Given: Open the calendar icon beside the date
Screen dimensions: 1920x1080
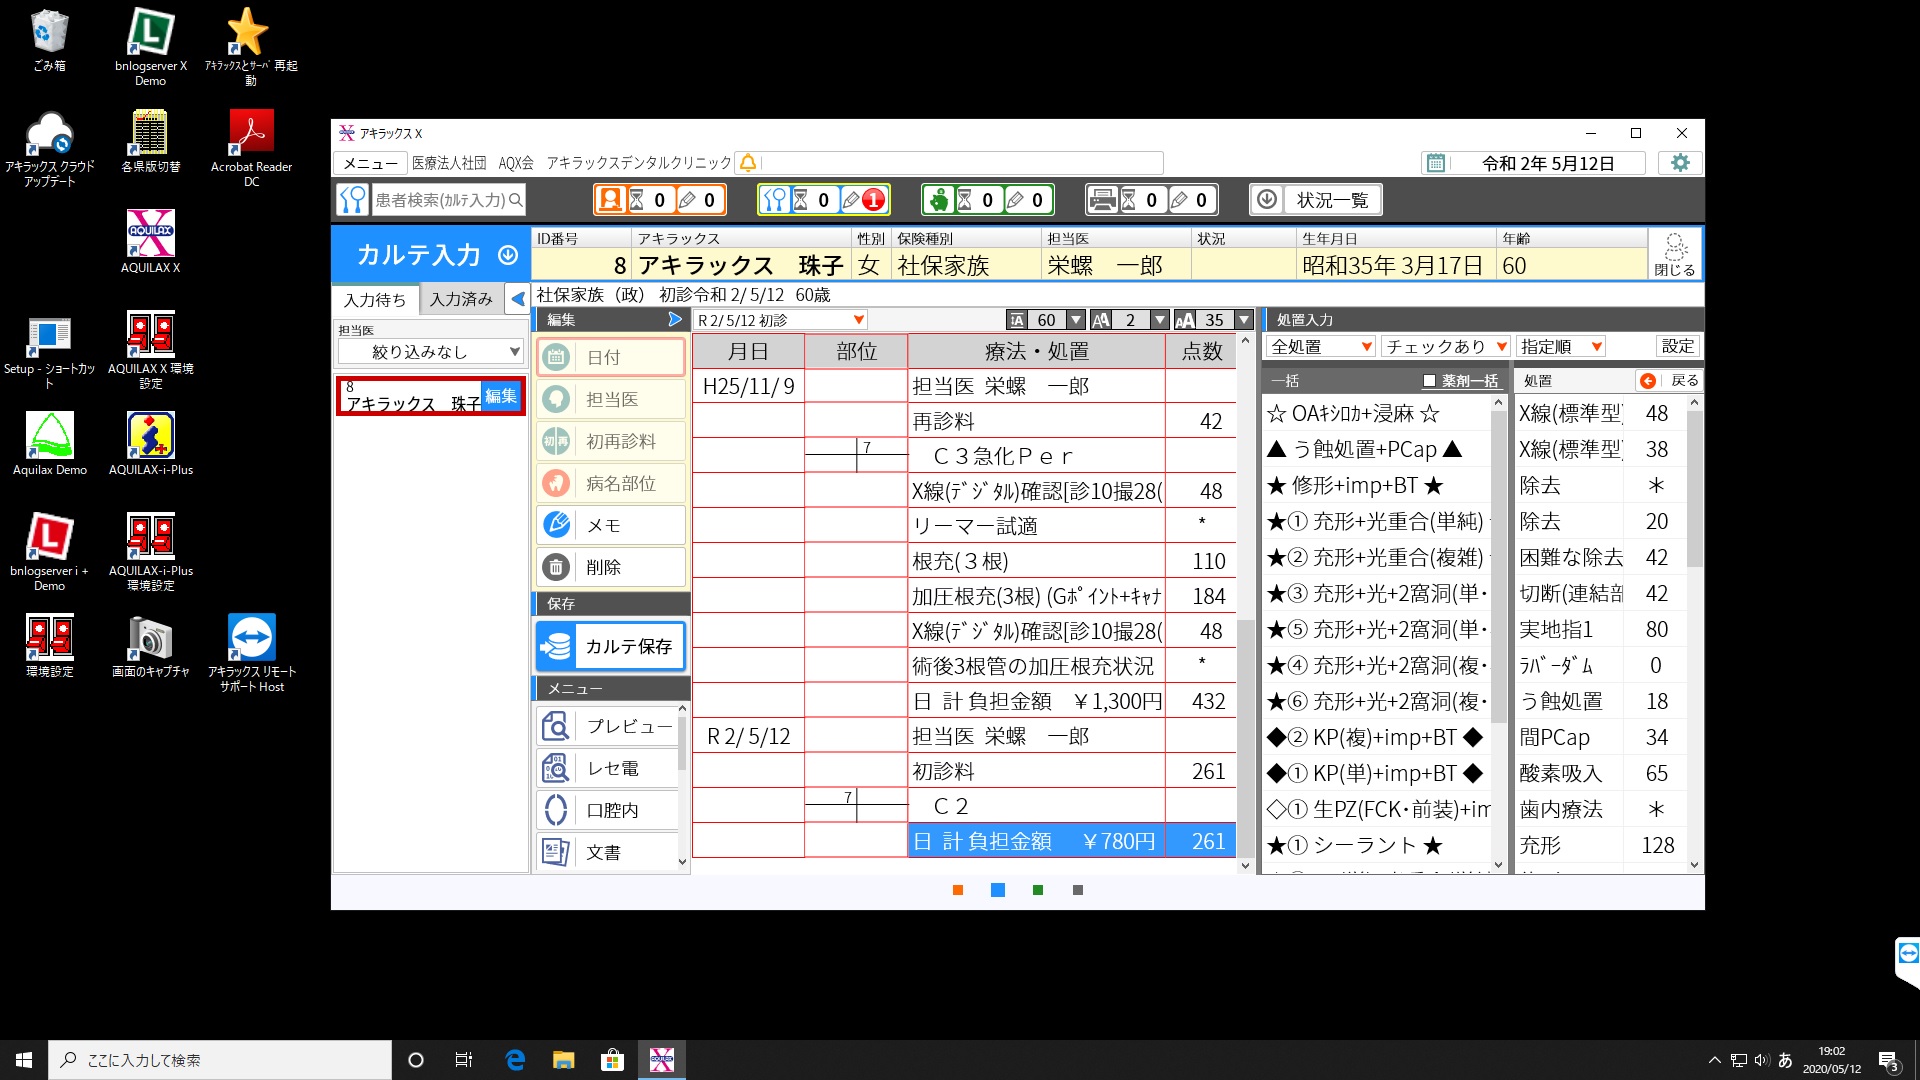Looking at the screenshot, I should pos(1436,163).
